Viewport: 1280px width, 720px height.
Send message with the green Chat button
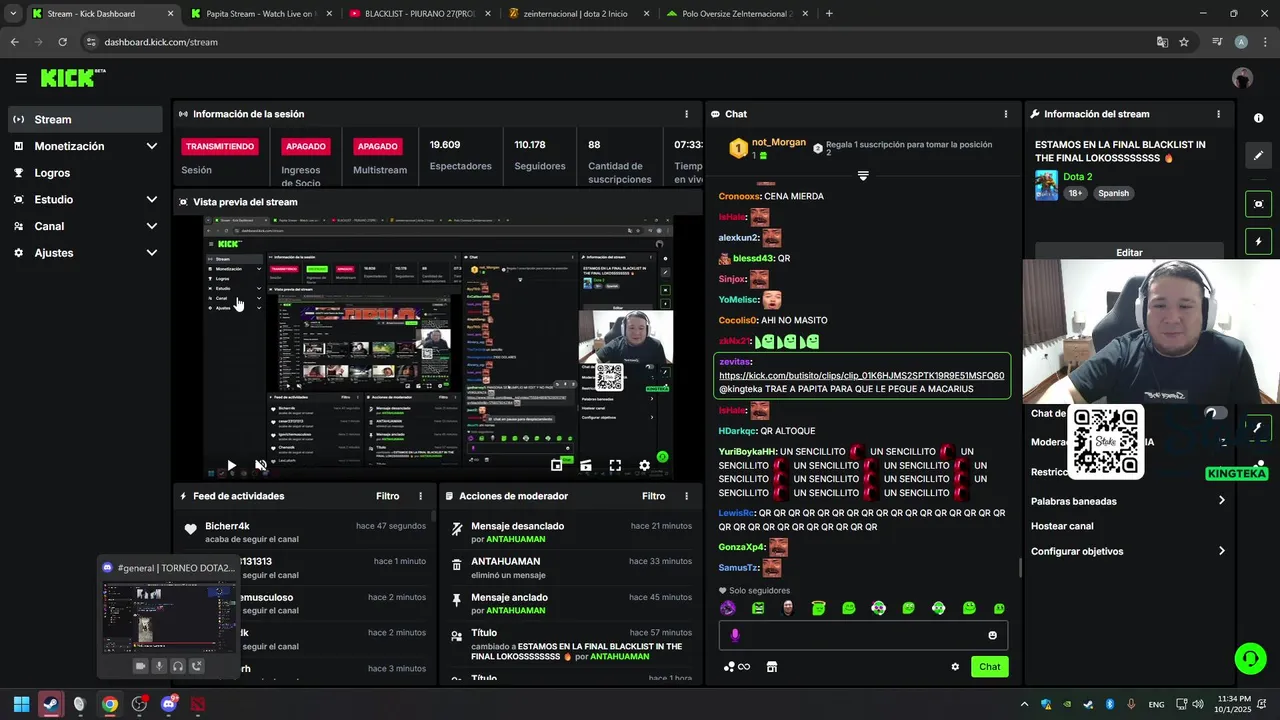tap(989, 667)
